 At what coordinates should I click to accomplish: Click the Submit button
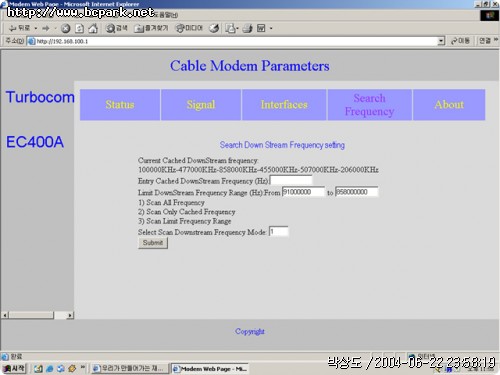[153, 243]
